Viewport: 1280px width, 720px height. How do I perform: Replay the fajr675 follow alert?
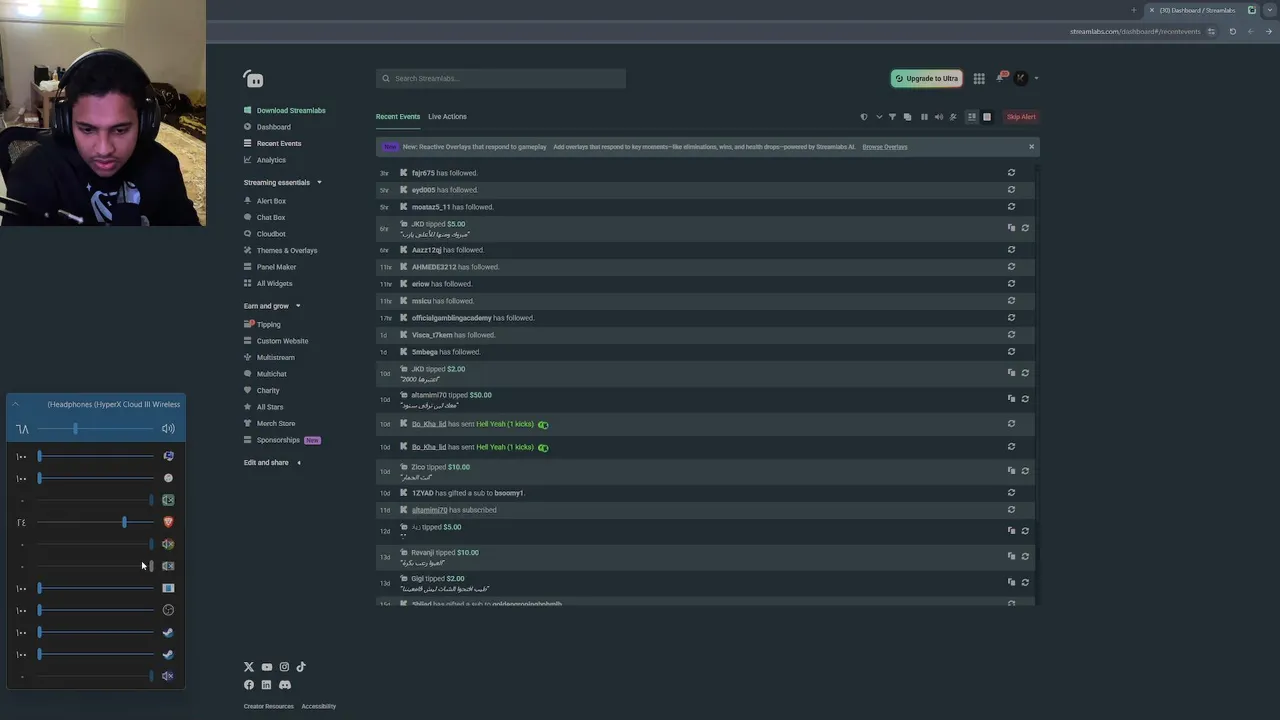click(x=1011, y=173)
